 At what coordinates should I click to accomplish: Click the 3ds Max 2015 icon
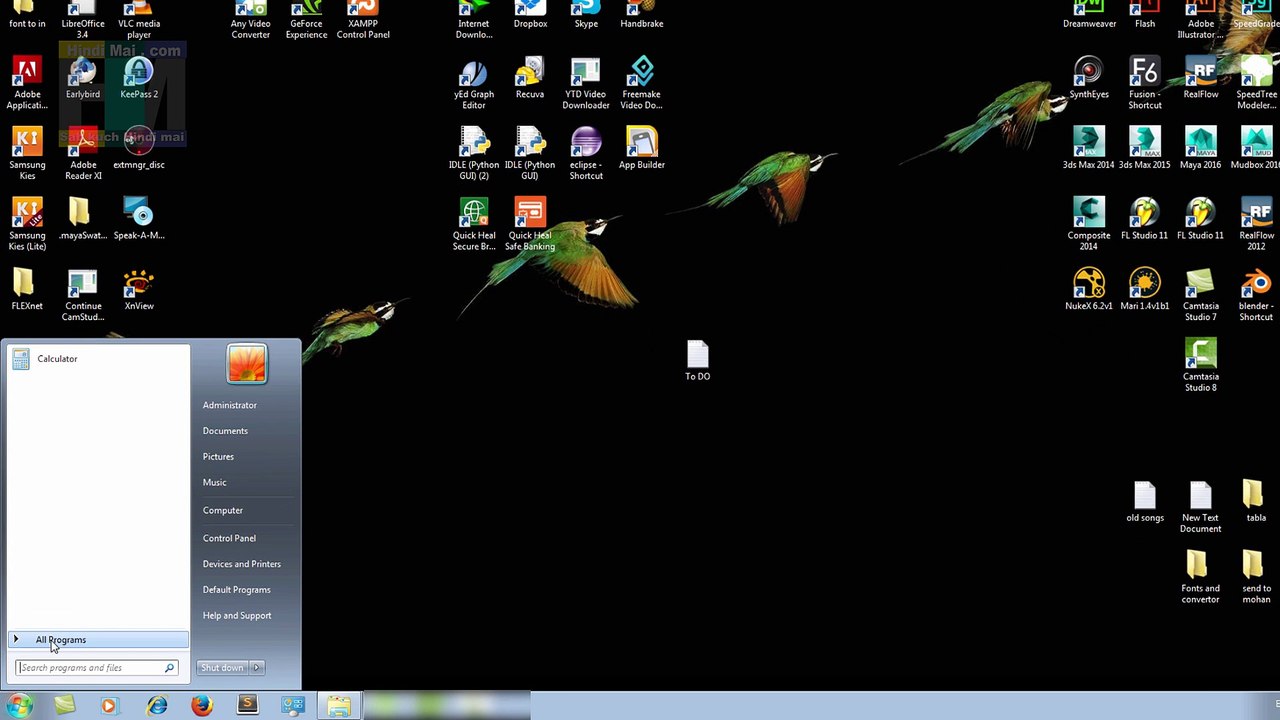click(x=1145, y=149)
